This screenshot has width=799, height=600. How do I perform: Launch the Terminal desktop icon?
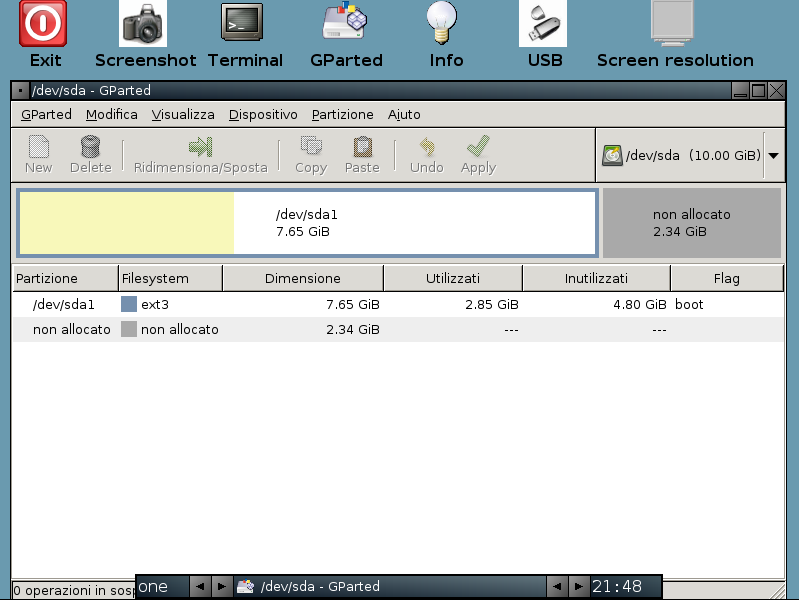(242, 22)
